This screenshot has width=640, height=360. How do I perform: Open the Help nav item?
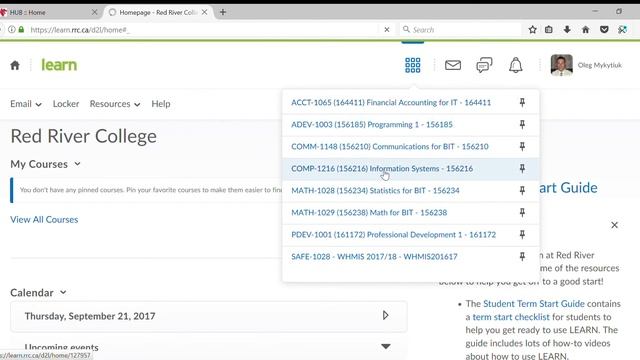[x=160, y=104]
